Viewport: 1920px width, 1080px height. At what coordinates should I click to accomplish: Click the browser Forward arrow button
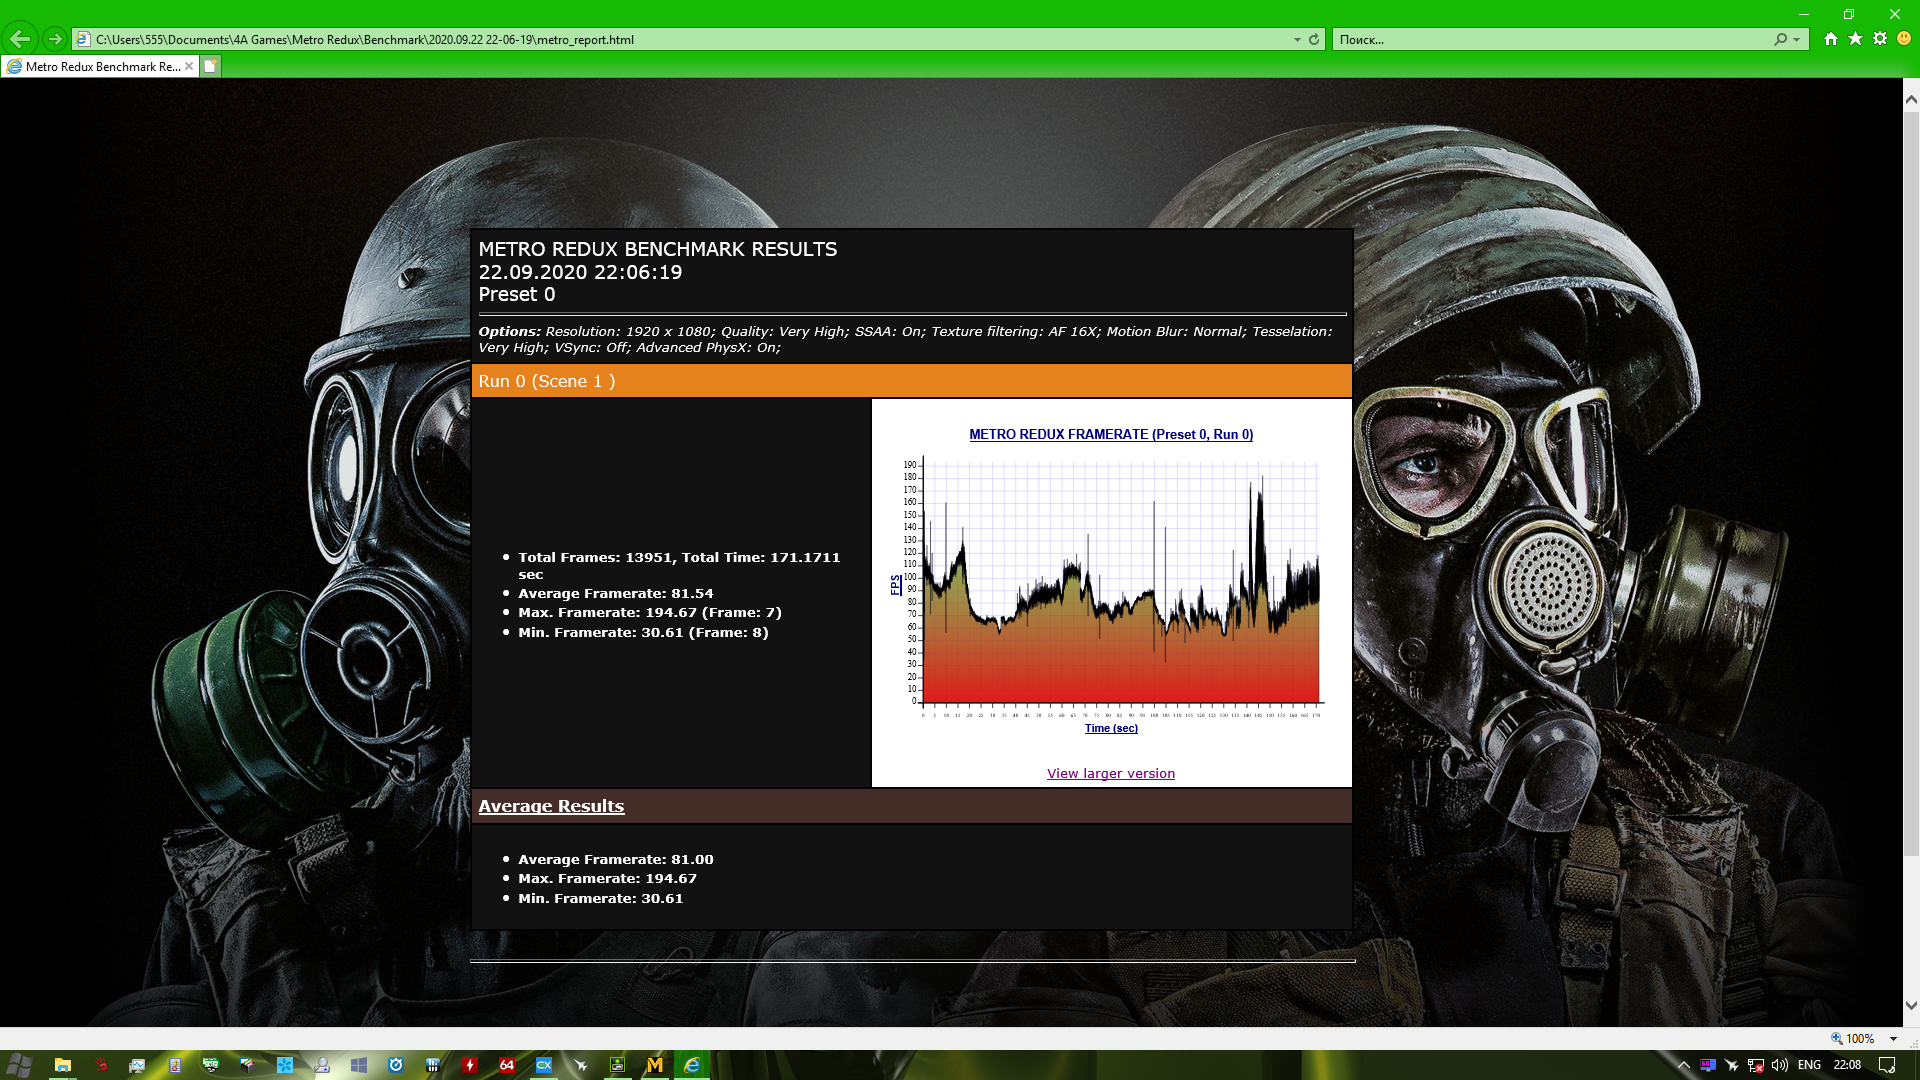[x=55, y=39]
